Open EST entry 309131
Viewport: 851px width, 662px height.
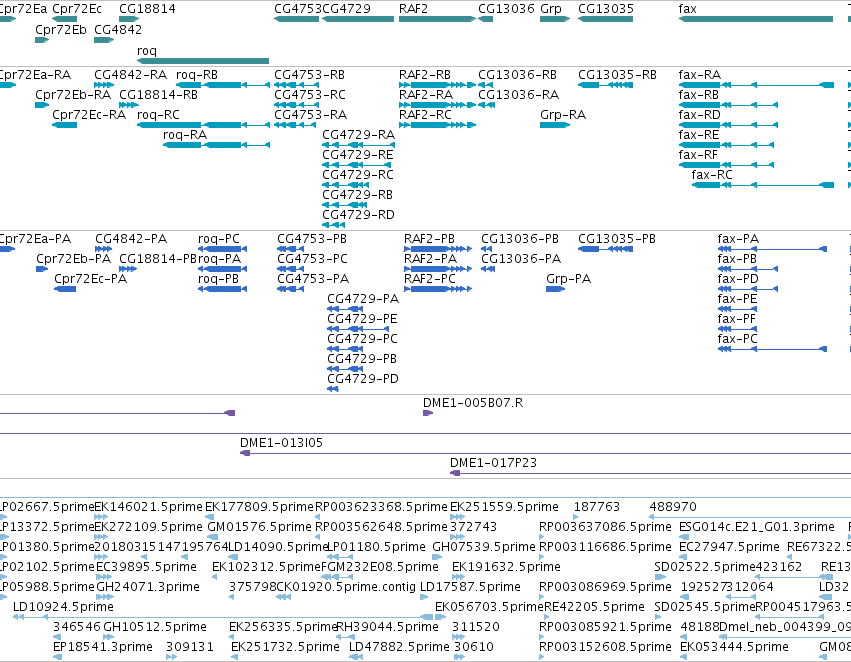[190, 647]
